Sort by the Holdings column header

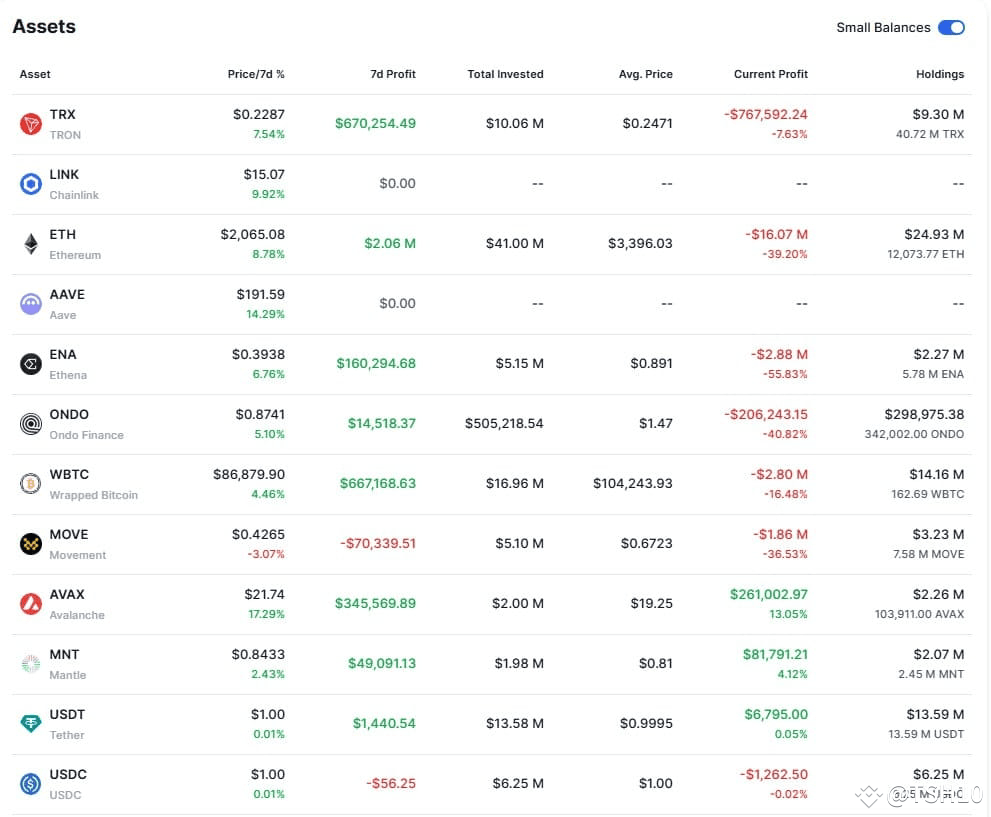point(940,75)
